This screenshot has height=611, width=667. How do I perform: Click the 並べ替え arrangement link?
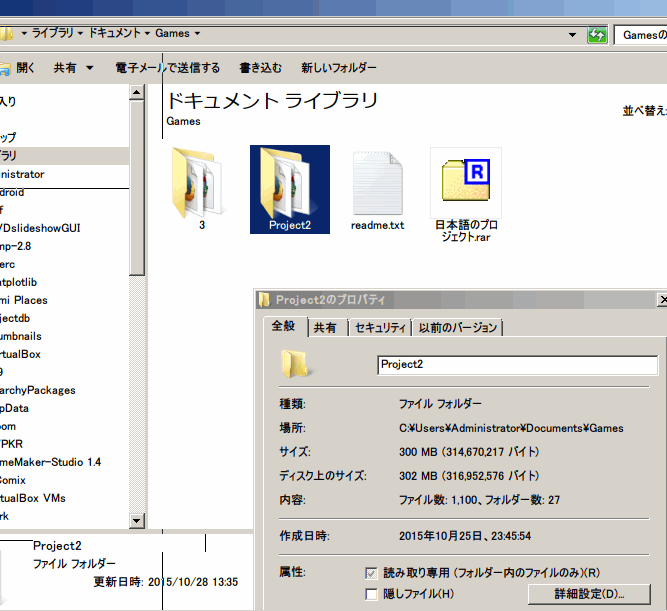(x=644, y=111)
